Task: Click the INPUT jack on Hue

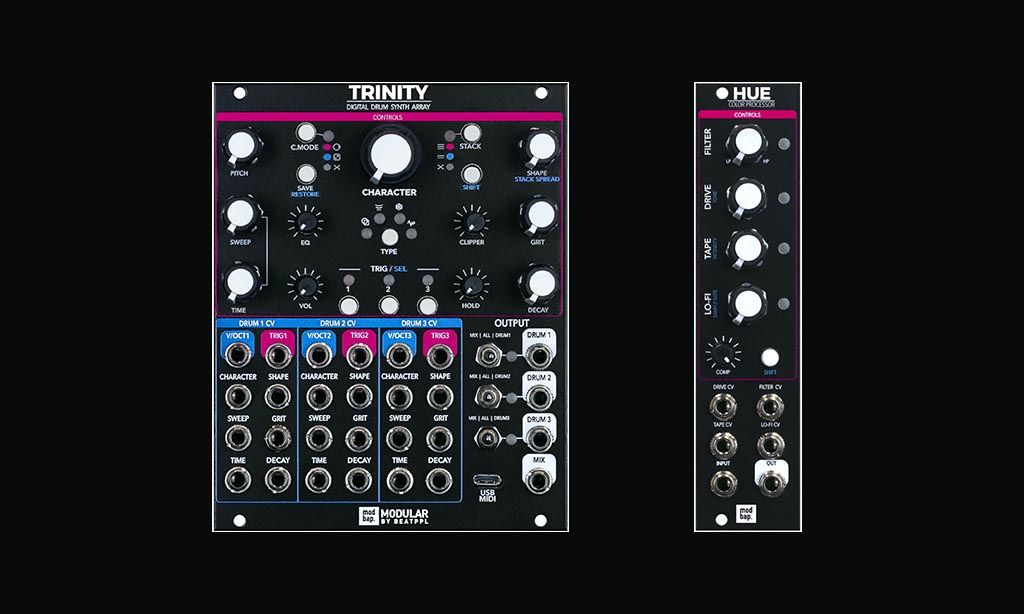Action: [x=723, y=483]
